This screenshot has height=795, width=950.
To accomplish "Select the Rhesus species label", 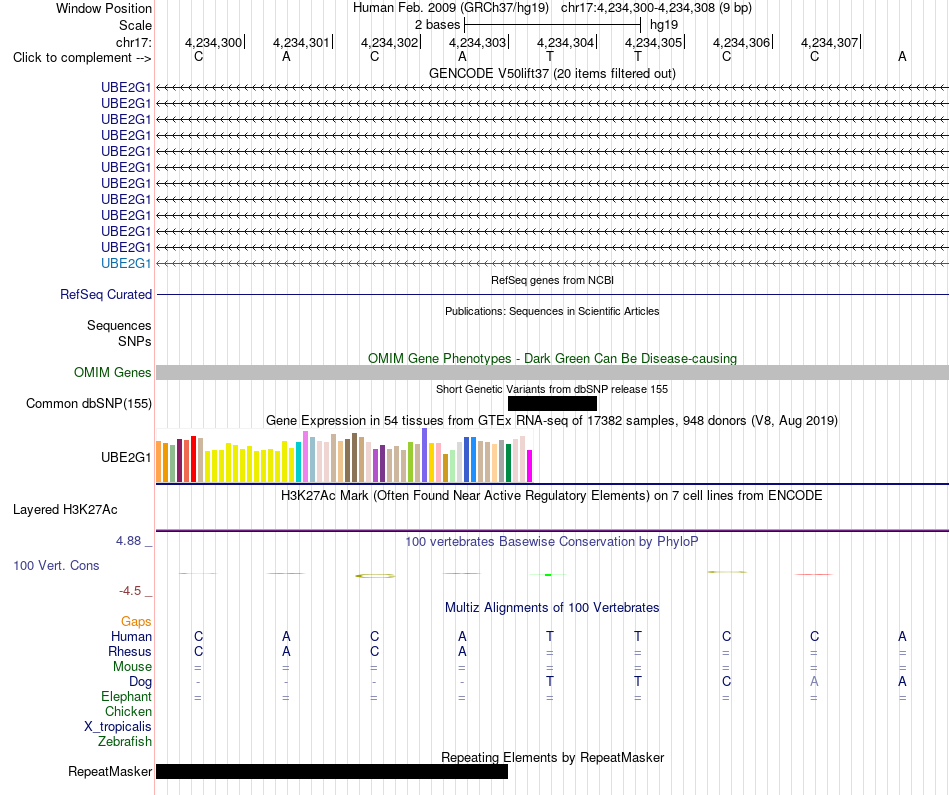I will (x=130, y=651).
